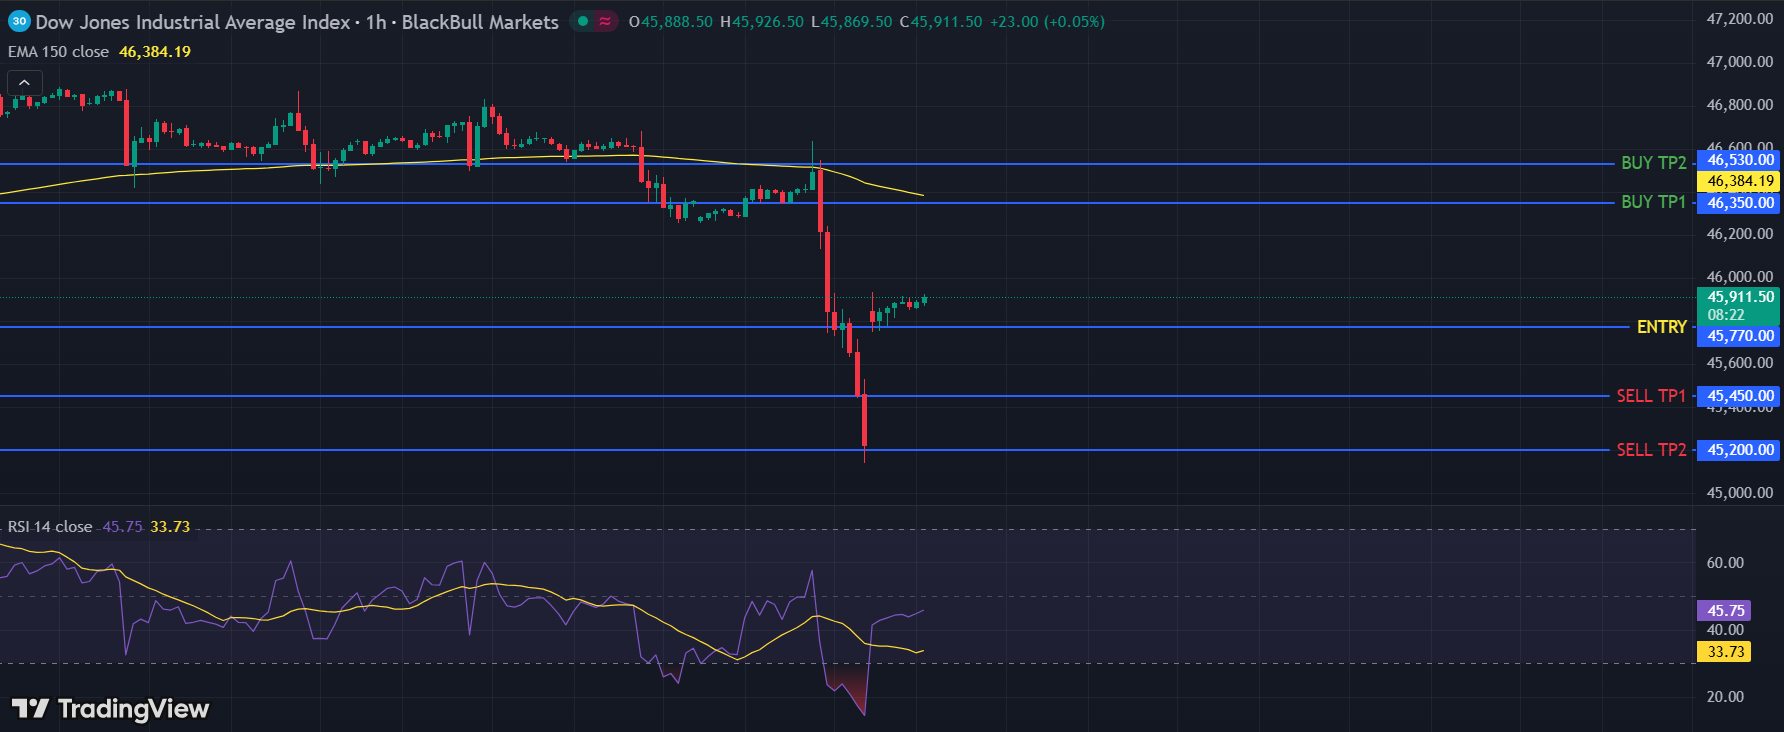Select the RSI 14 close indicator legend

pos(50,527)
